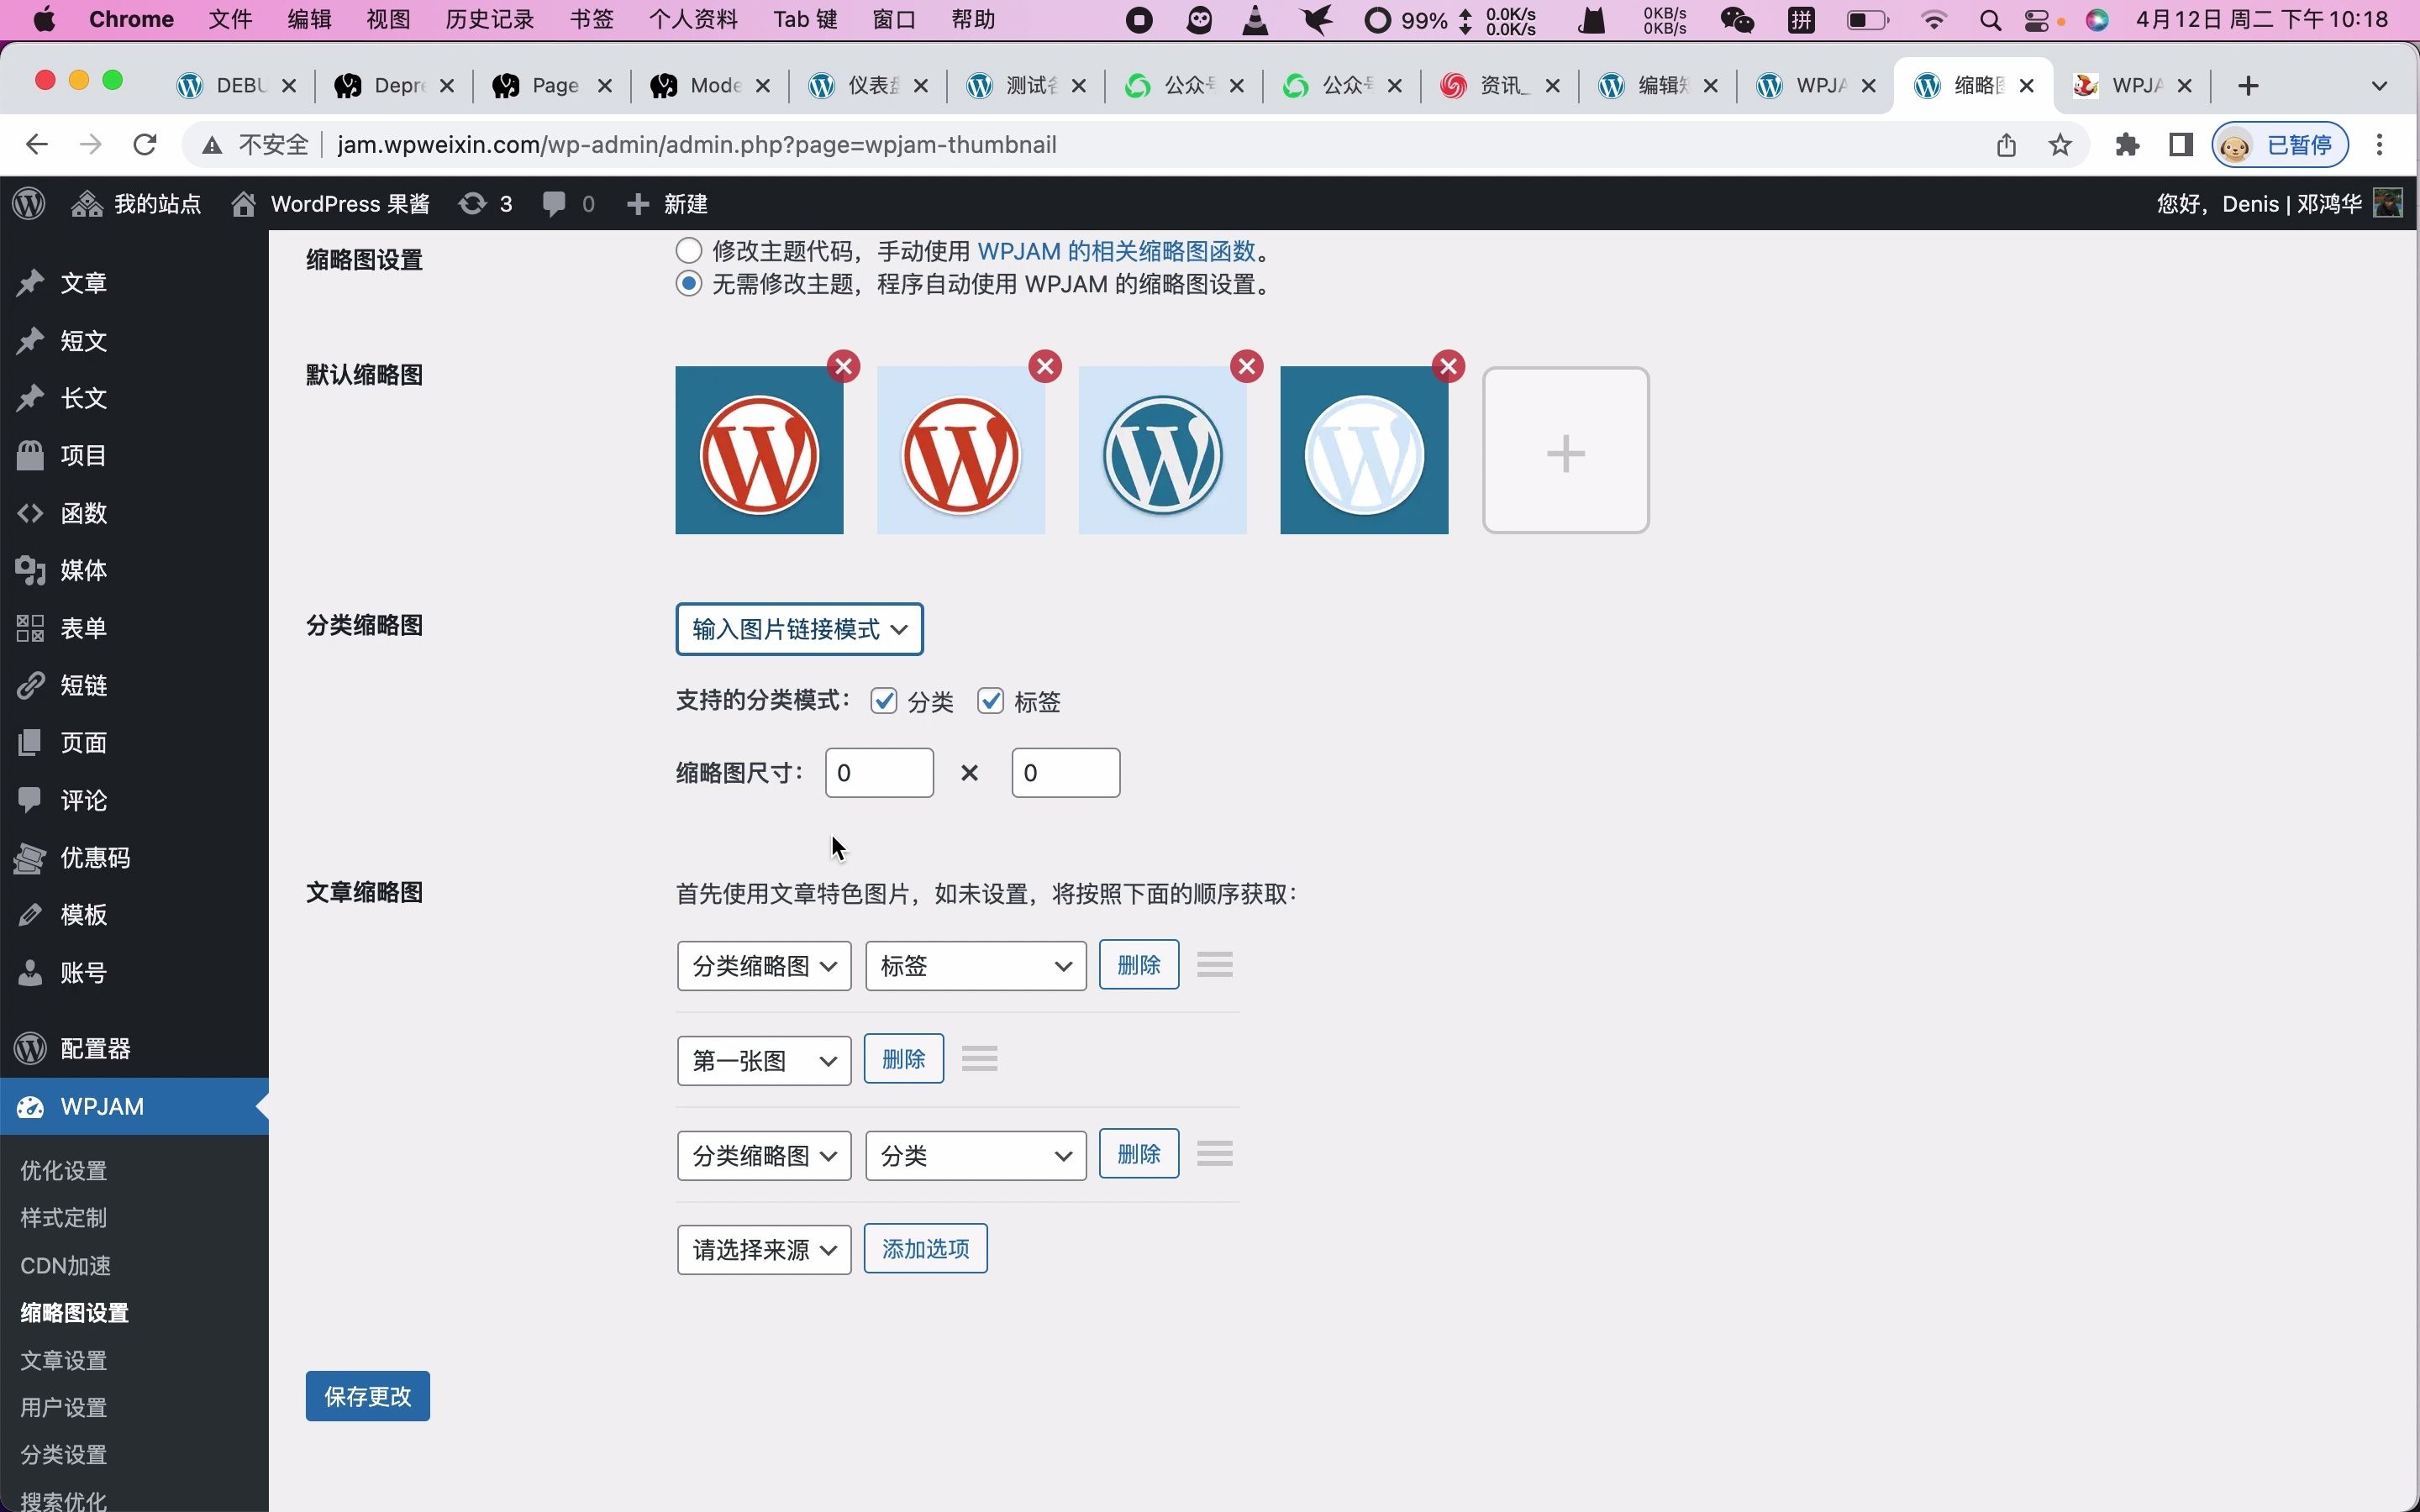The width and height of the screenshot is (2420, 1512).
Task: Share this page using the share icon
Action: (2006, 145)
